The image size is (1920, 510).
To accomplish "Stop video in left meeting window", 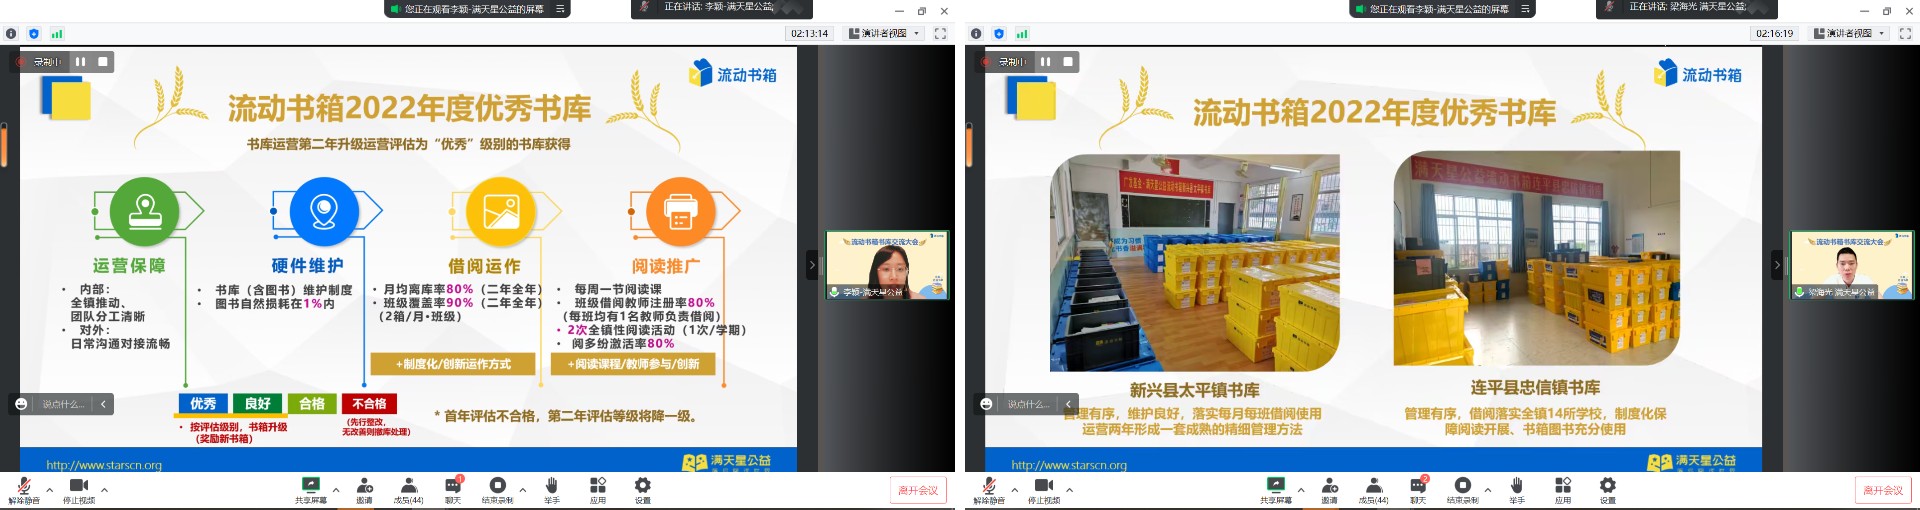I will 79,490.
